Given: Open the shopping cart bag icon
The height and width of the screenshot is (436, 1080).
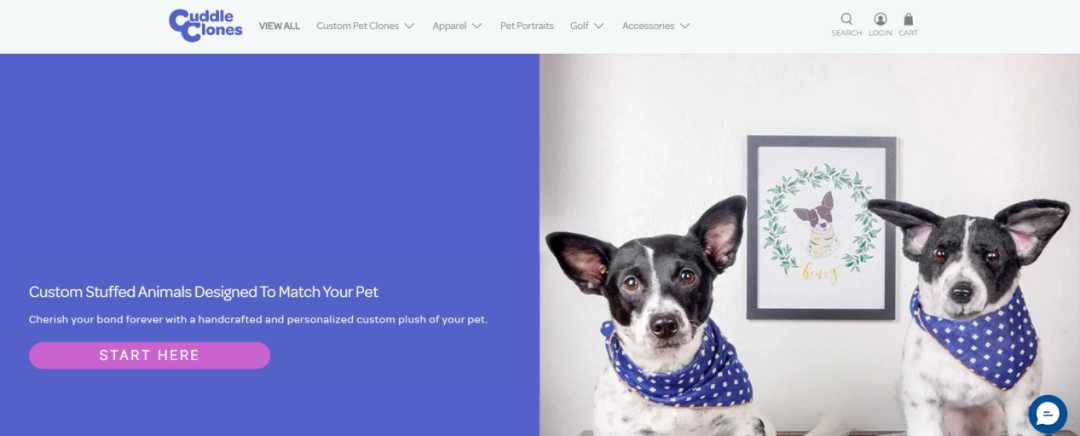Looking at the screenshot, I should tap(908, 19).
